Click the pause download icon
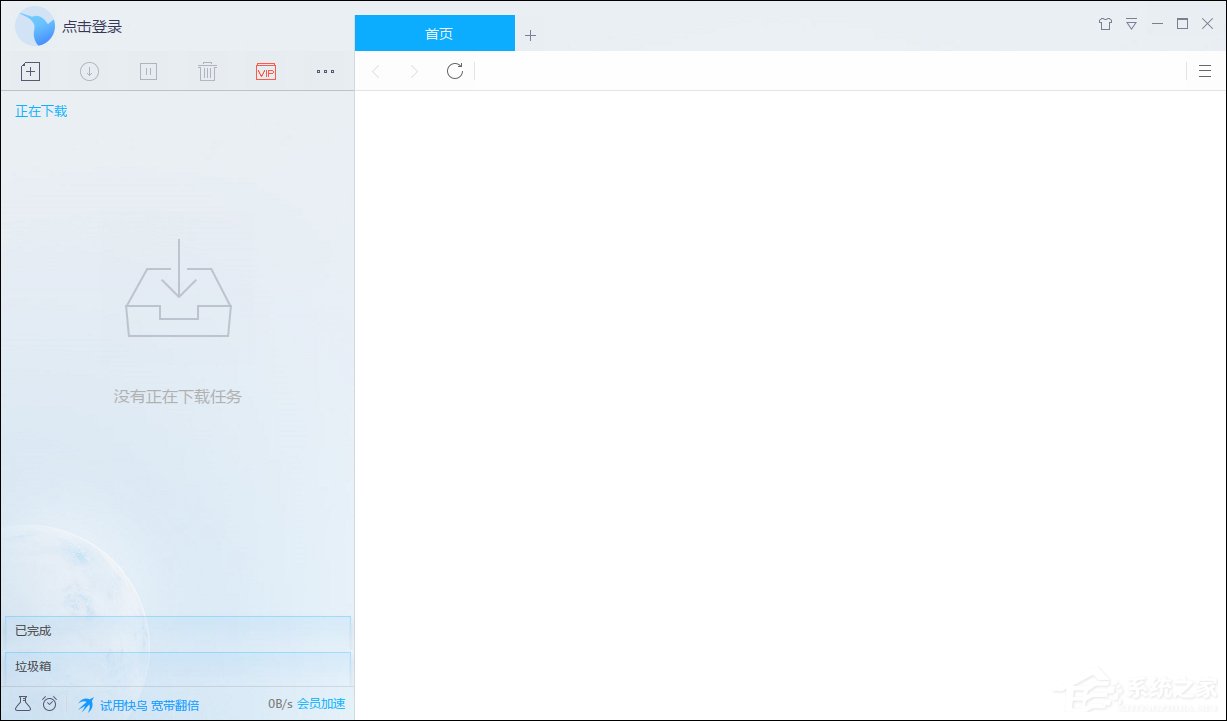 point(148,71)
